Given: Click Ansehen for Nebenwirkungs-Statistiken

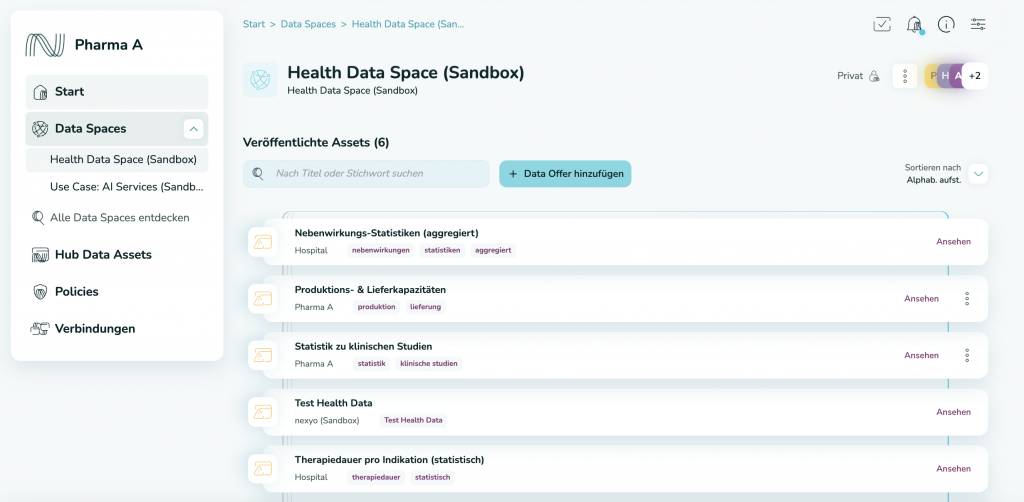Looking at the screenshot, I should coord(953,242).
